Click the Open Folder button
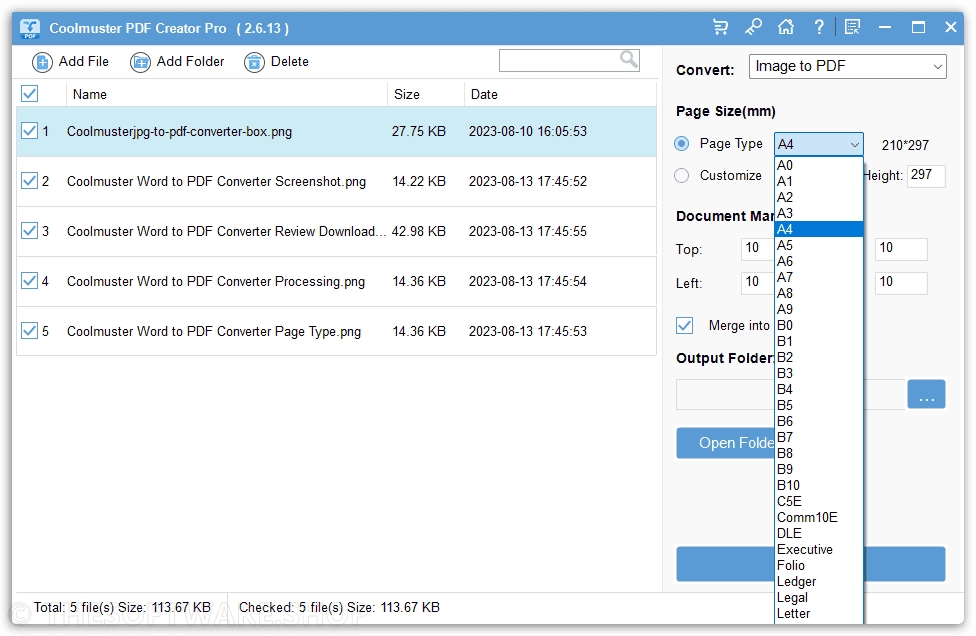The image size is (976, 636). click(x=726, y=443)
